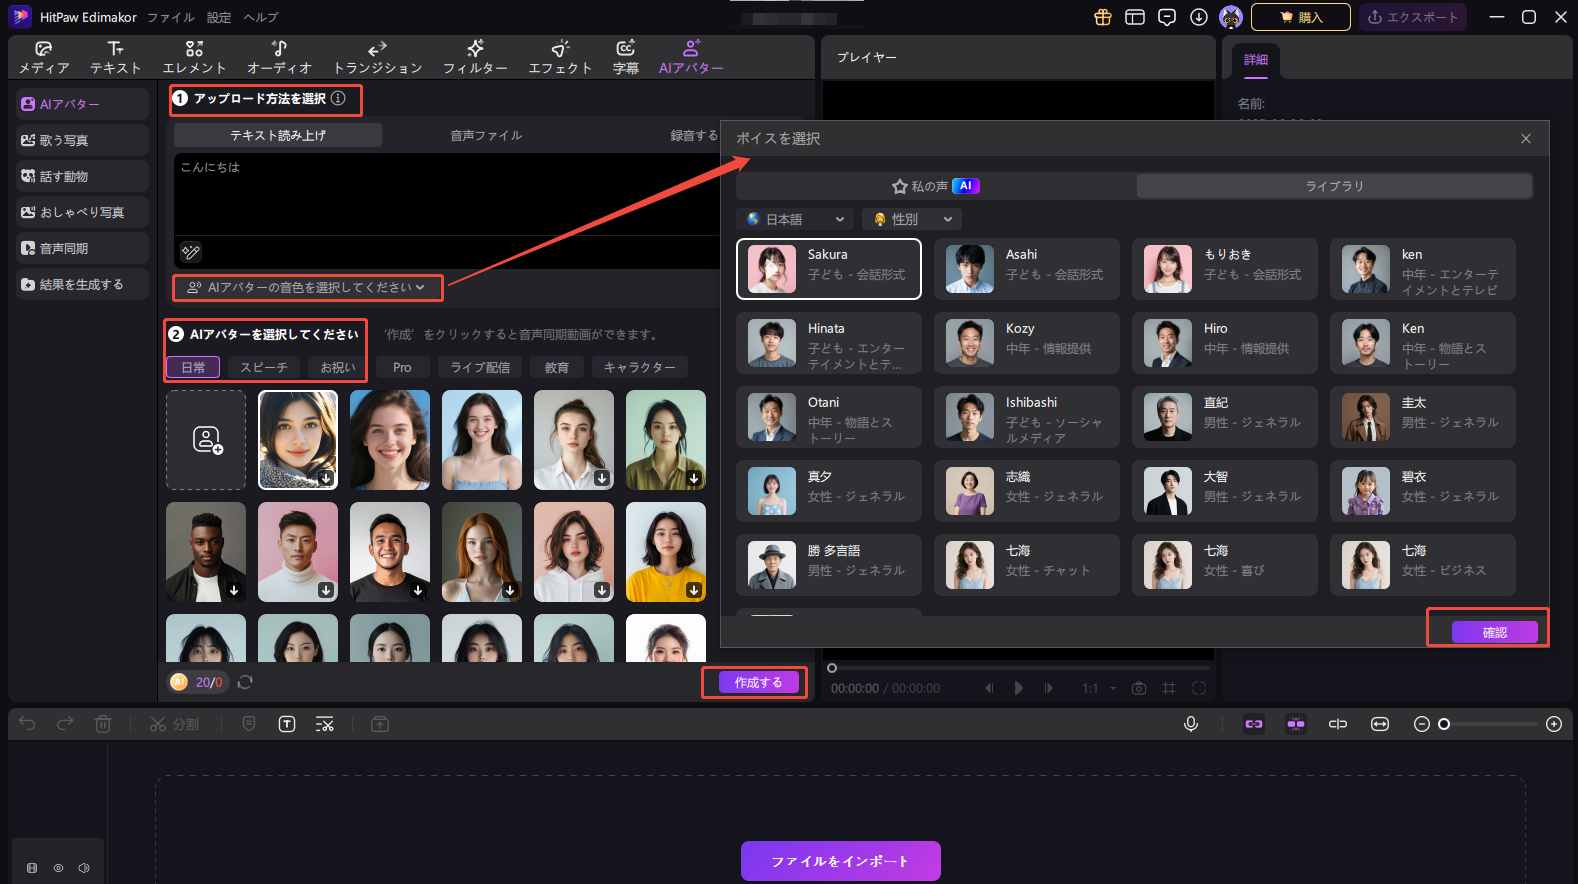Click the timeline zoom slider handle
Screen dimensions: 1578x884
coord(1444,724)
